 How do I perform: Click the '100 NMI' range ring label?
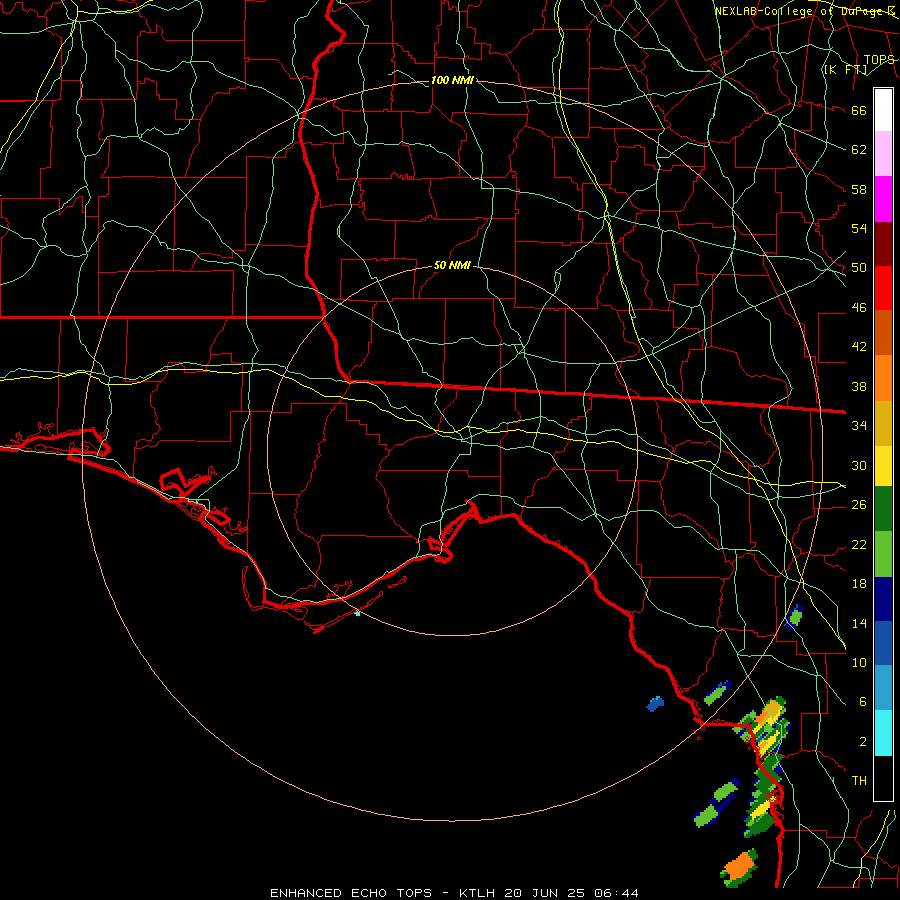tap(452, 80)
